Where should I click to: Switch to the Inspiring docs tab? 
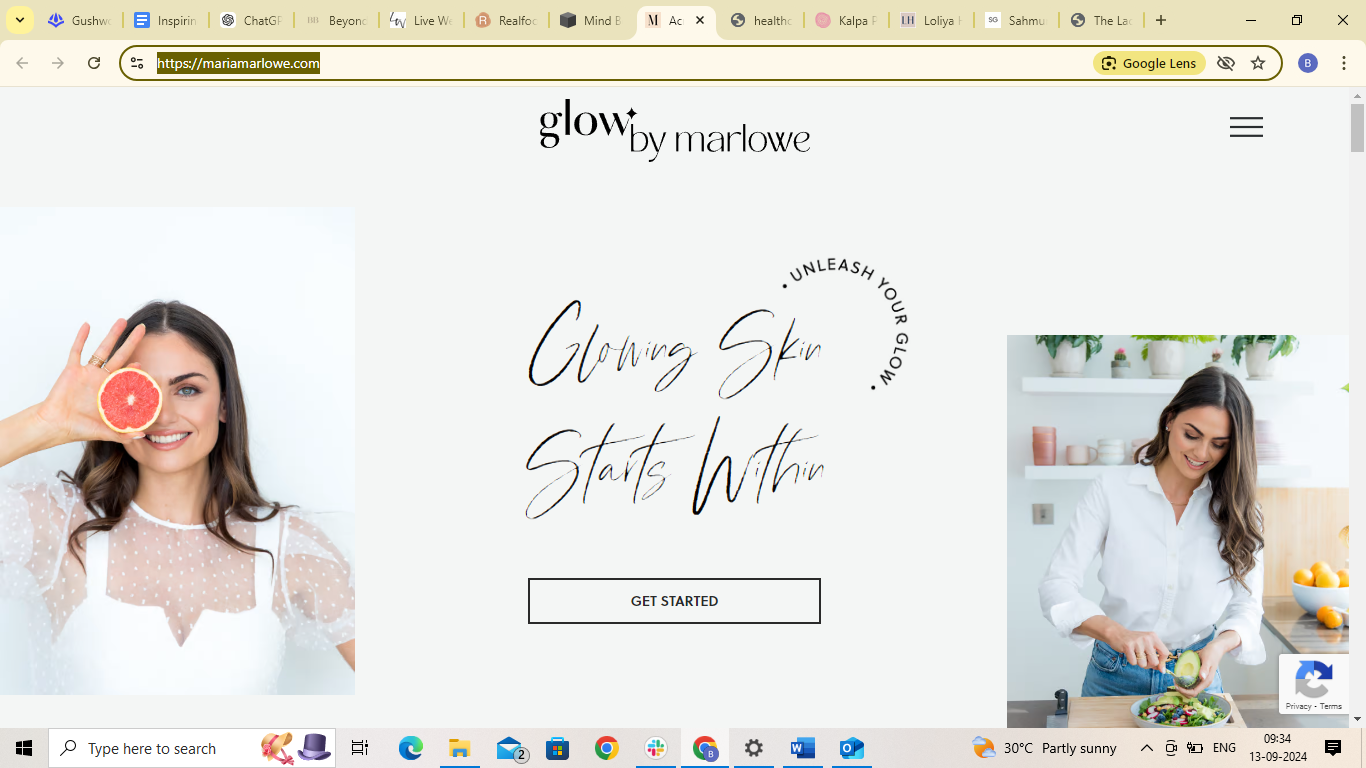coord(166,20)
